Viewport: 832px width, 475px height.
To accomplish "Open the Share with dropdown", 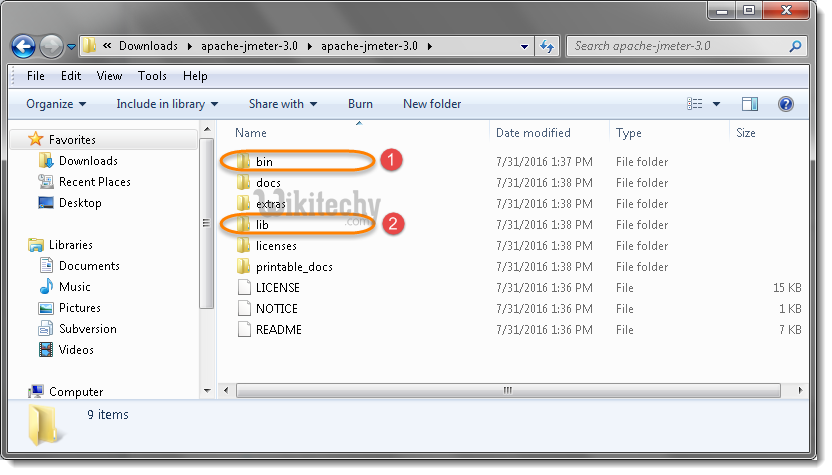I will pos(282,104).
